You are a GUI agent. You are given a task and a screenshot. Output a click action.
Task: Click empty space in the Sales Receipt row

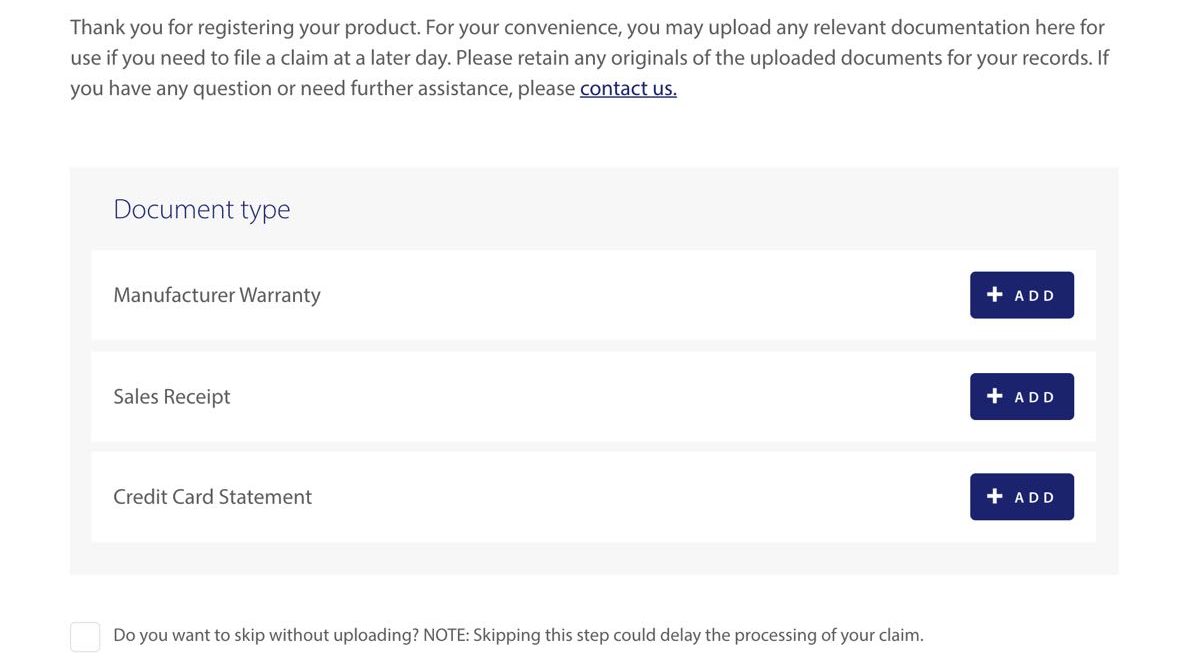click(x=600, y=396)
